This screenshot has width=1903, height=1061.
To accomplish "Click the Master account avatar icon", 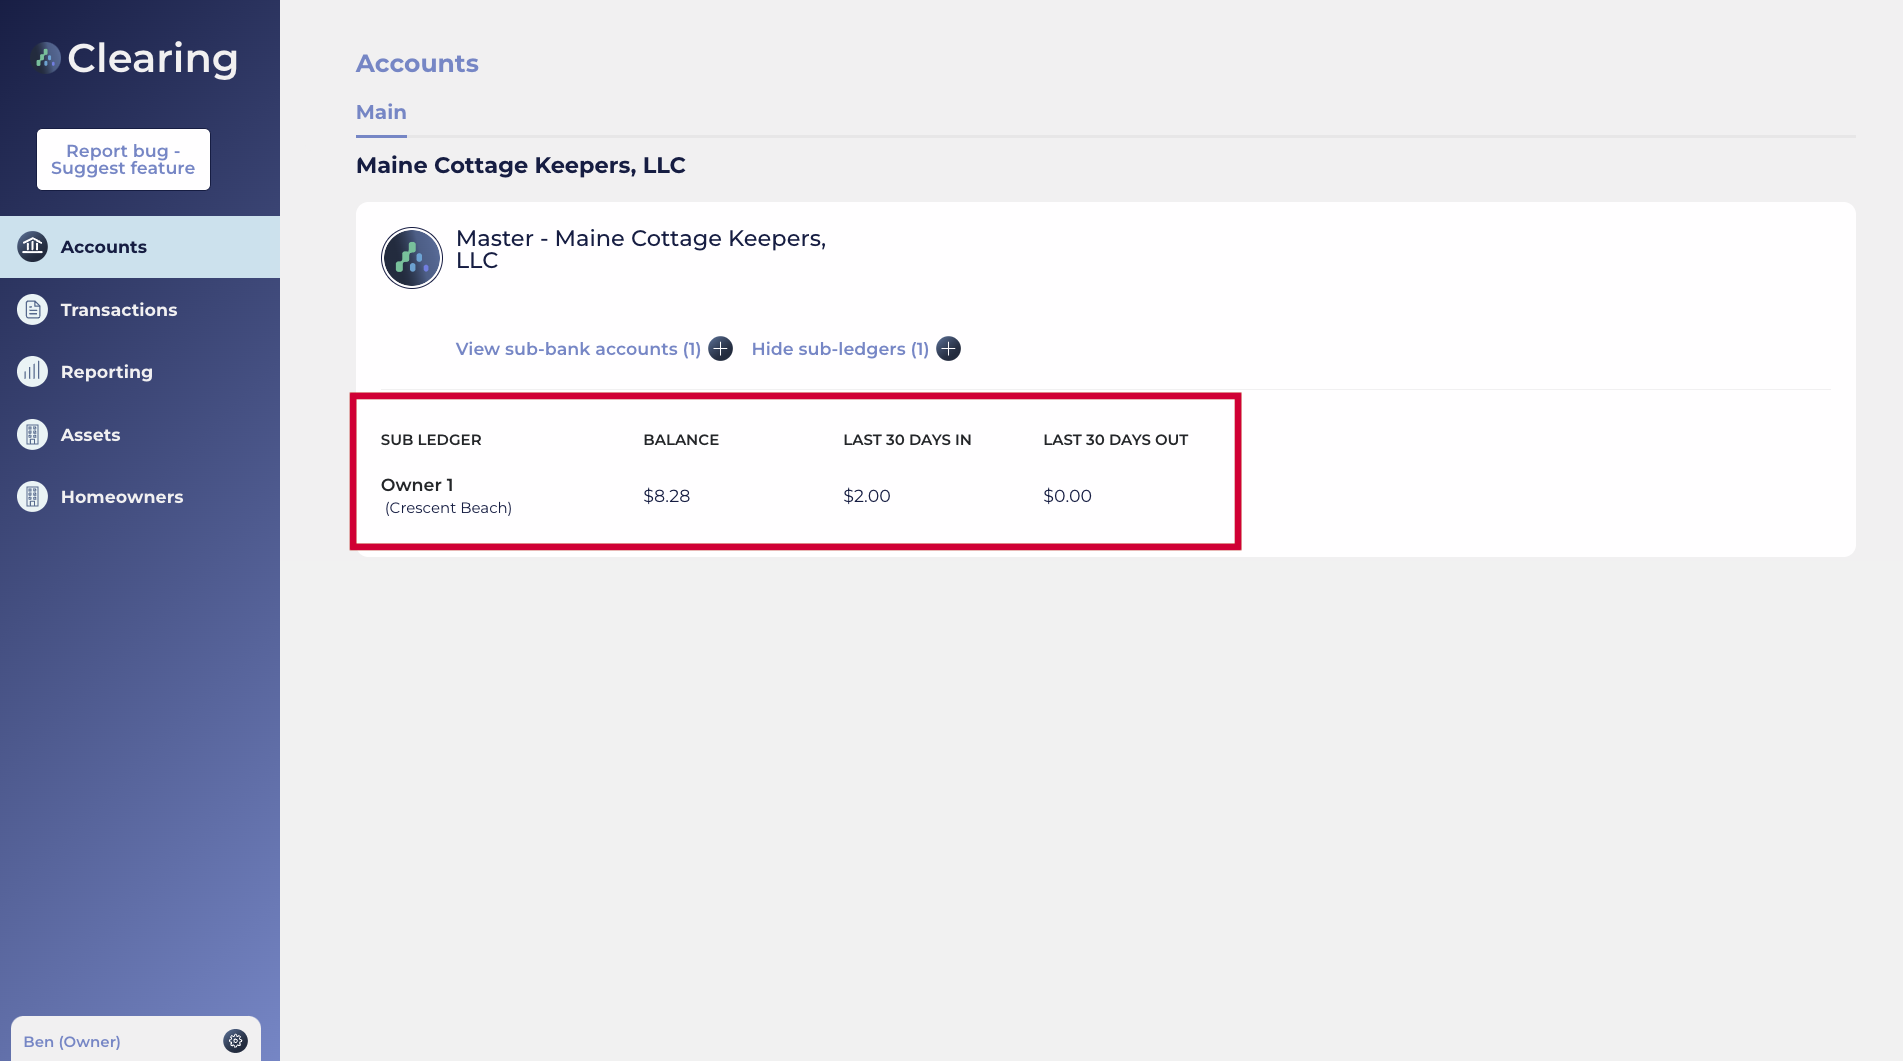I will (x=412, y=258).
